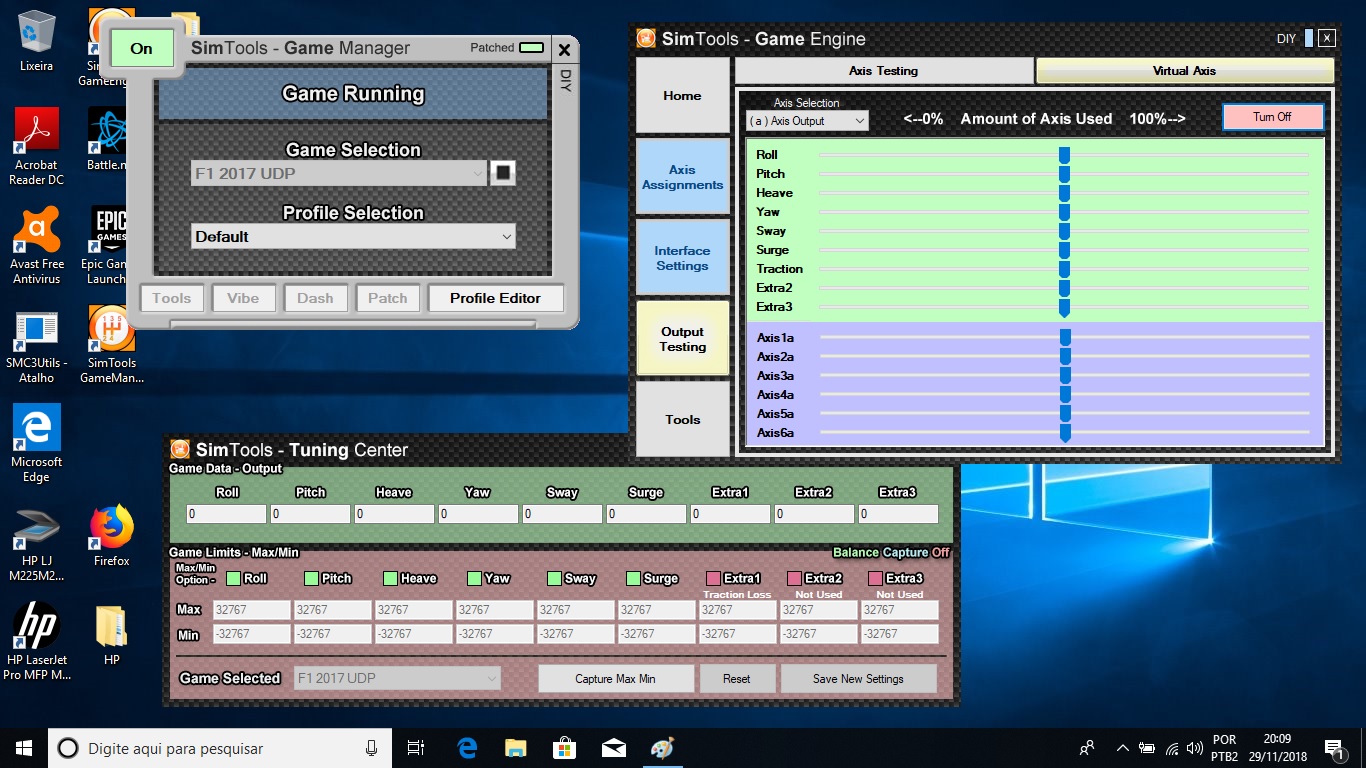The height and width of the screenshot is (768, 1366).
Task: Click Game Engine title bar logo icon
Action: (x=646, y=39)
